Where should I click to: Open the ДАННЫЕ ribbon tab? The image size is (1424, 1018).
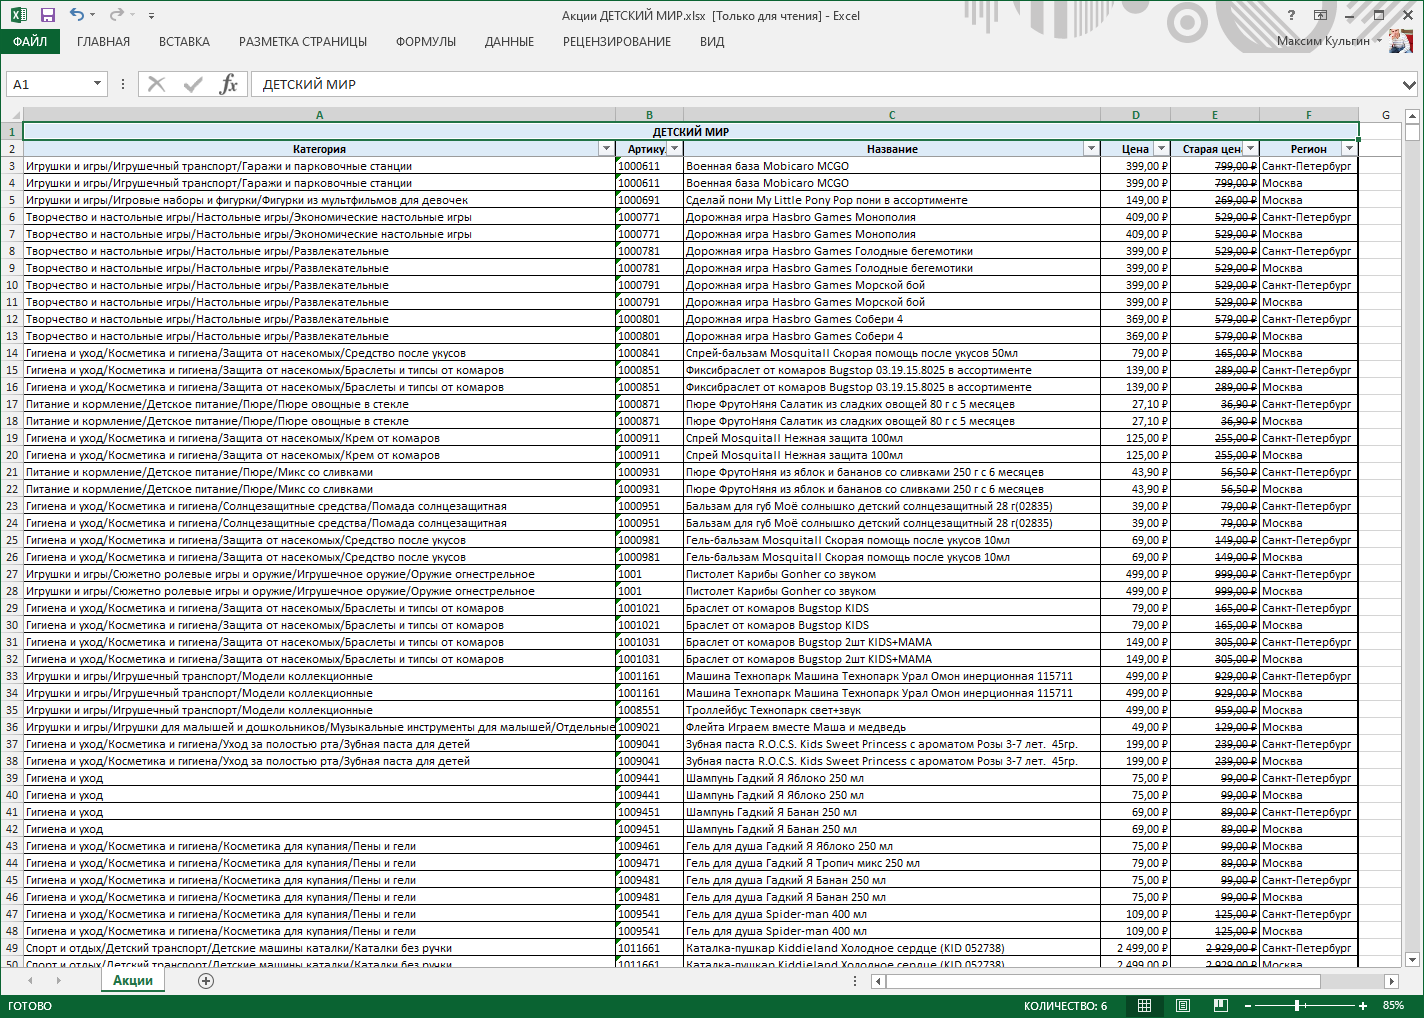click(509, 42)
